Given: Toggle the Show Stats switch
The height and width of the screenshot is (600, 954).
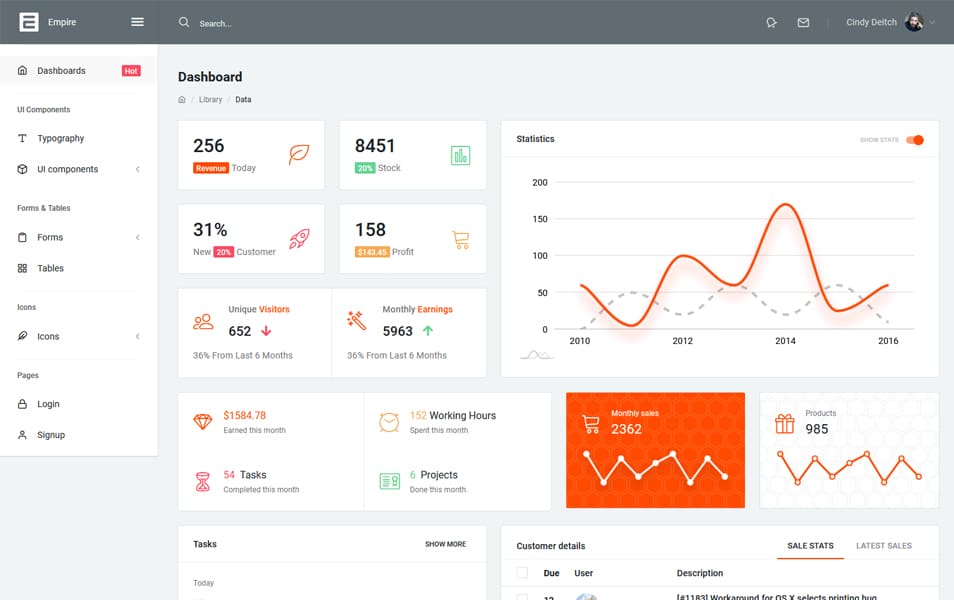Looking at the screenshot, I should coord(914,140).
